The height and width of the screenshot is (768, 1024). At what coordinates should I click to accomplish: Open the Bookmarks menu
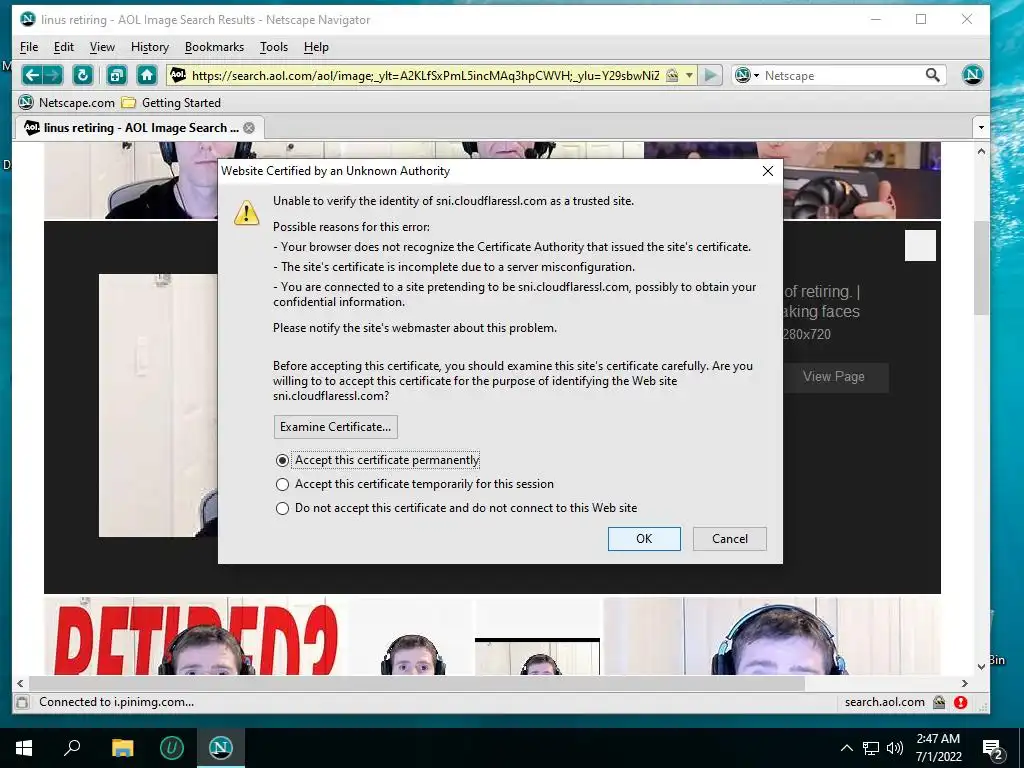(x=214, y=47)
